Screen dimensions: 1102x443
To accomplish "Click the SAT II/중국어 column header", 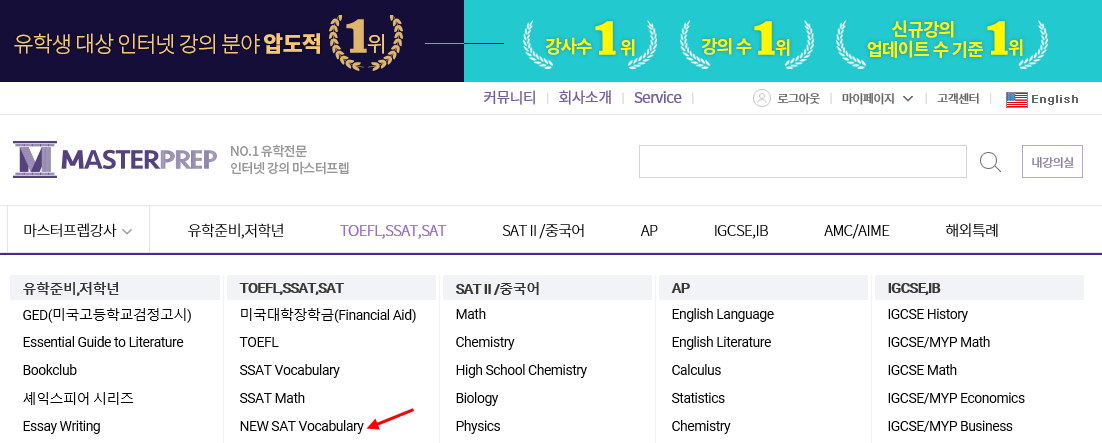I will [x=547, y=288].
